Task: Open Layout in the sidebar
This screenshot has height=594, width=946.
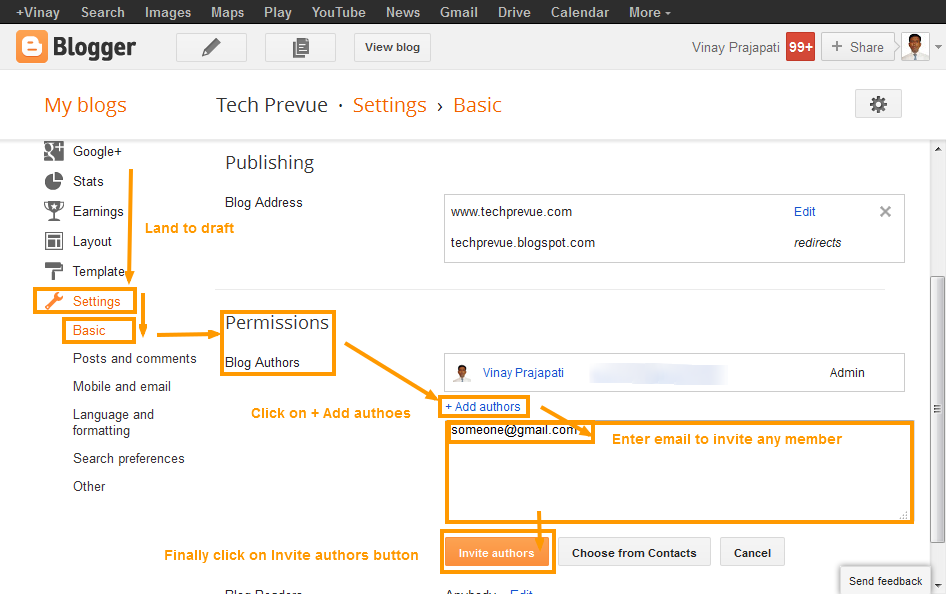Action: (92, 242)
